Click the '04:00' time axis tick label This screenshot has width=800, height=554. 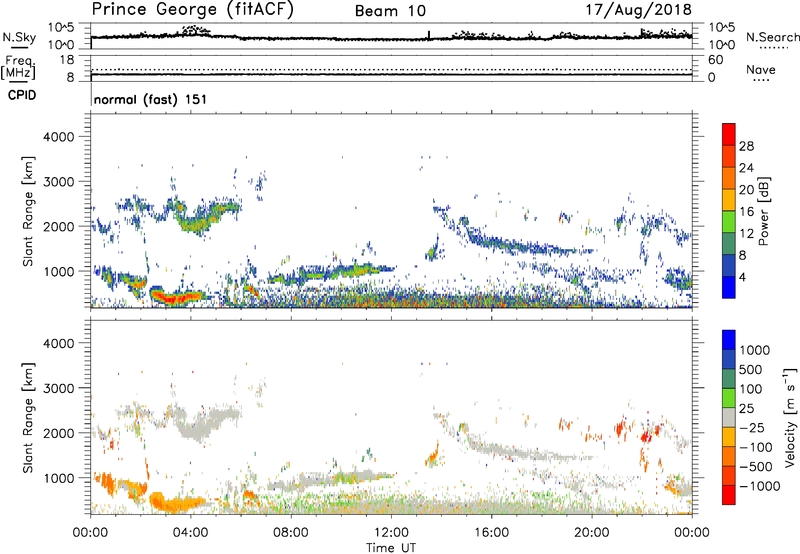(x=190, y=533)
